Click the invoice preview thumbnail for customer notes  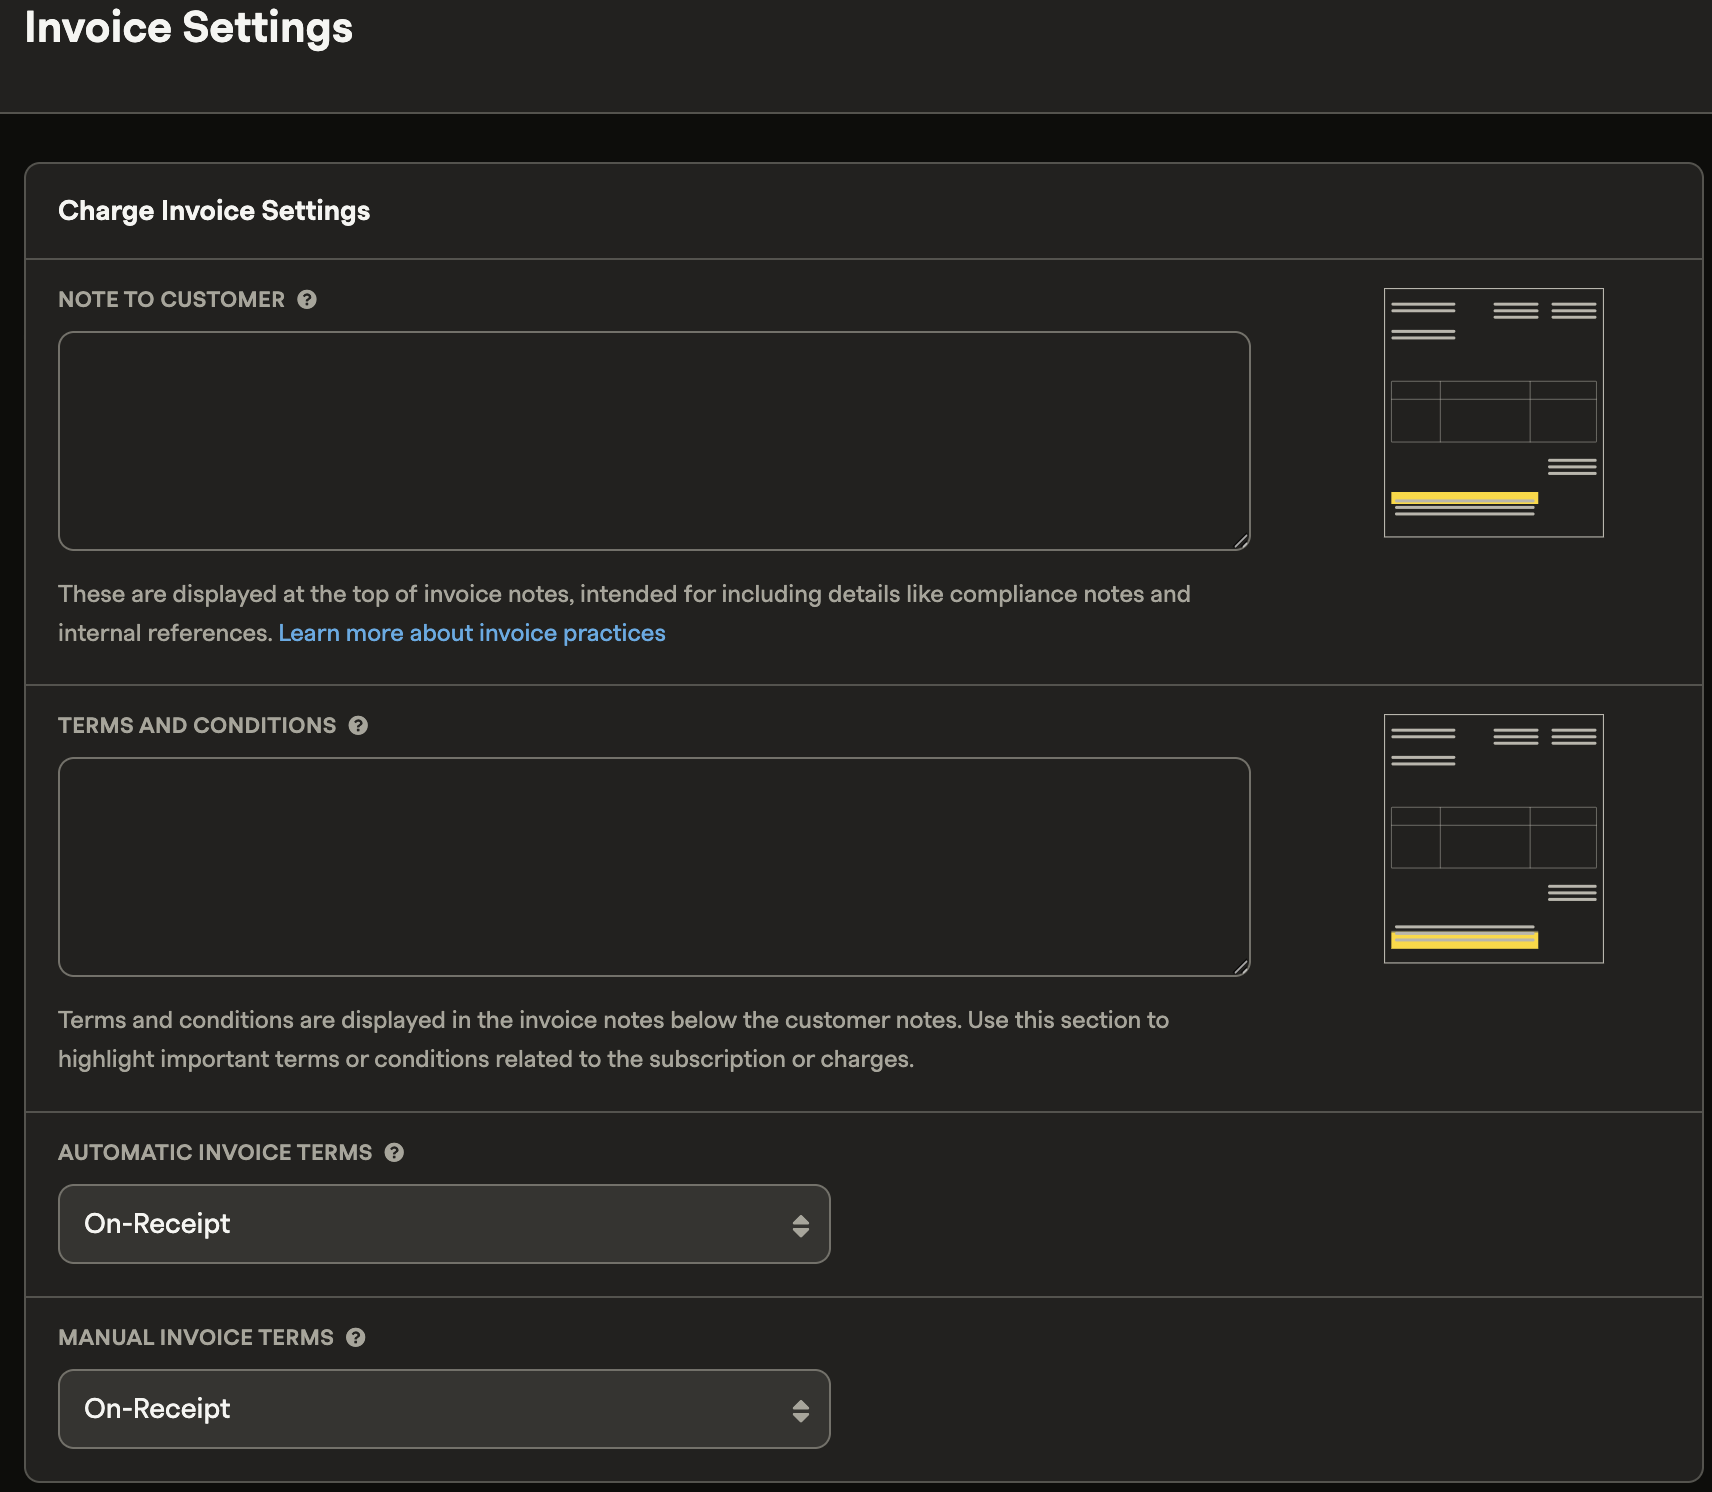(1493, 413)
